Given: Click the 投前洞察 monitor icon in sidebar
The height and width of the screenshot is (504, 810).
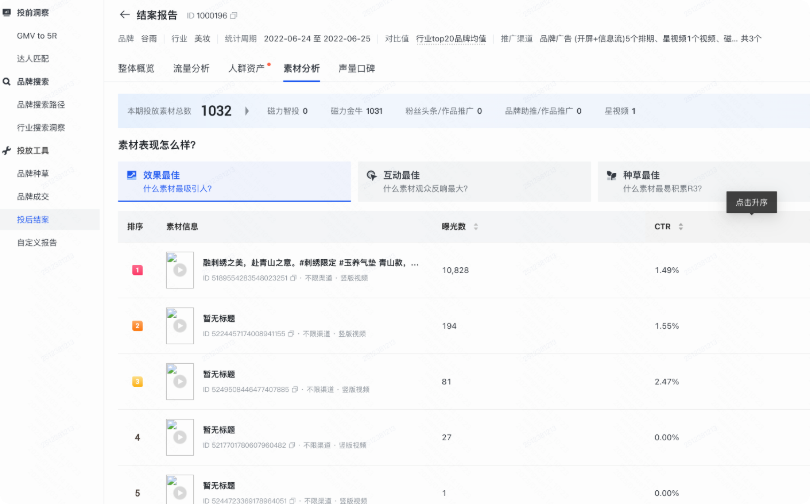Looking at the screenshot, I should [x=7, y=12].
